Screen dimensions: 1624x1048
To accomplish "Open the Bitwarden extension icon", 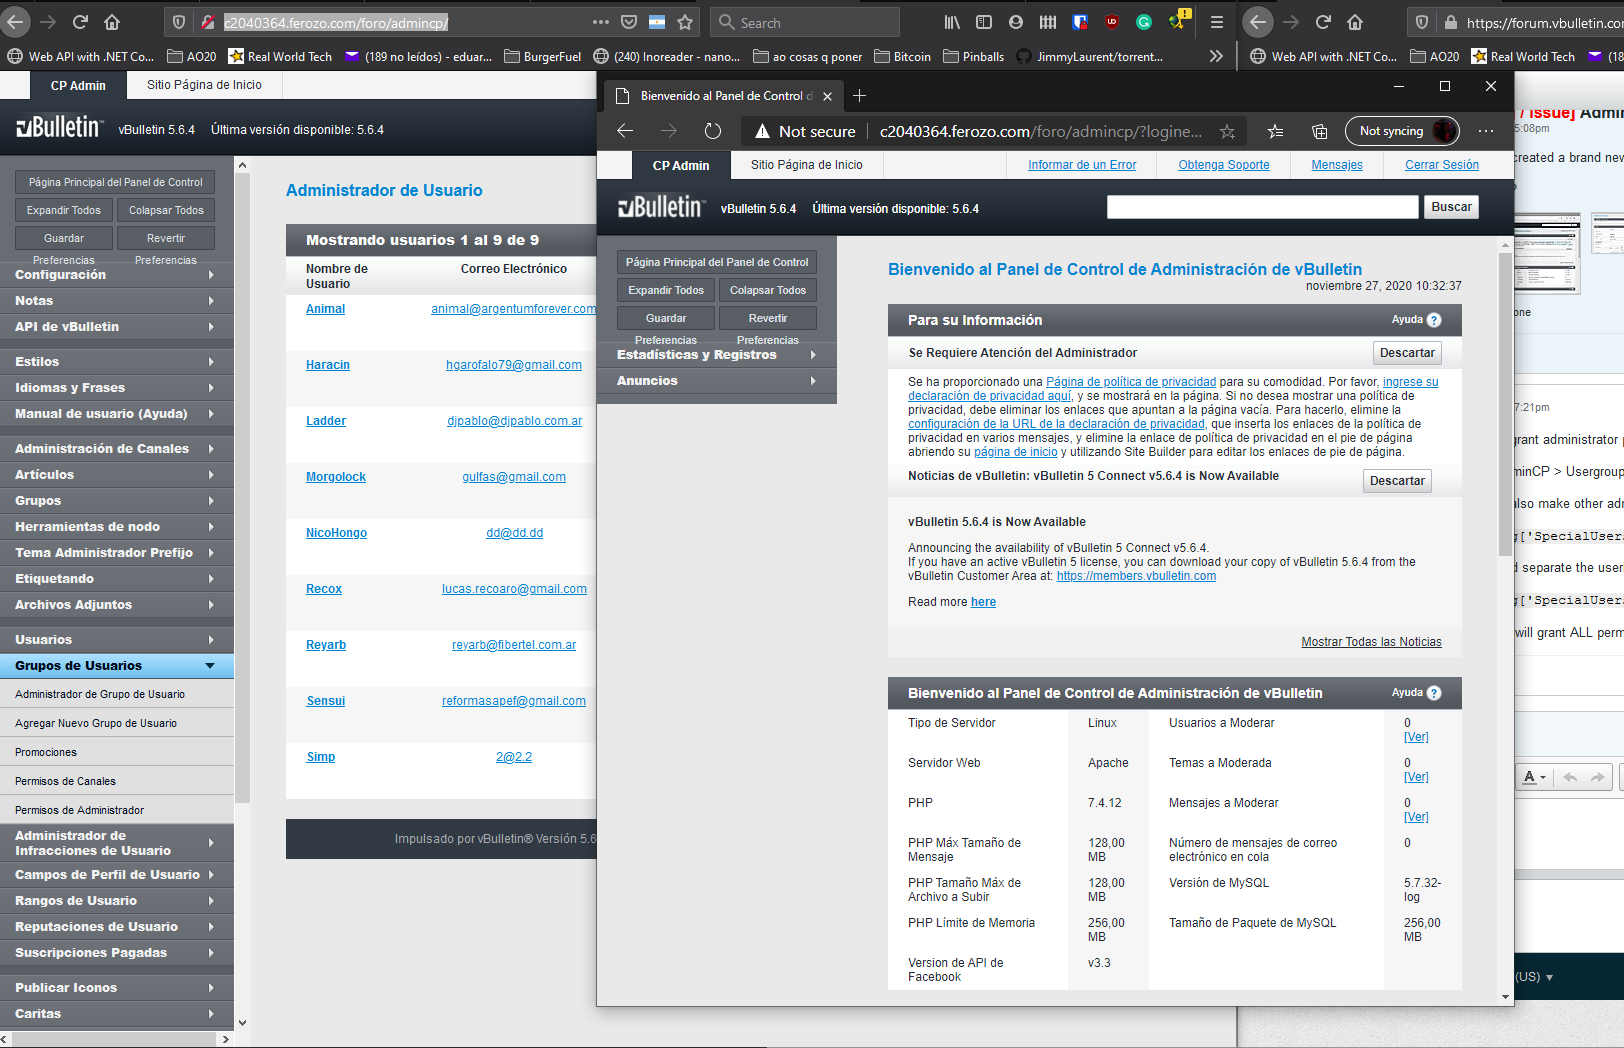I will (1080, 22).
